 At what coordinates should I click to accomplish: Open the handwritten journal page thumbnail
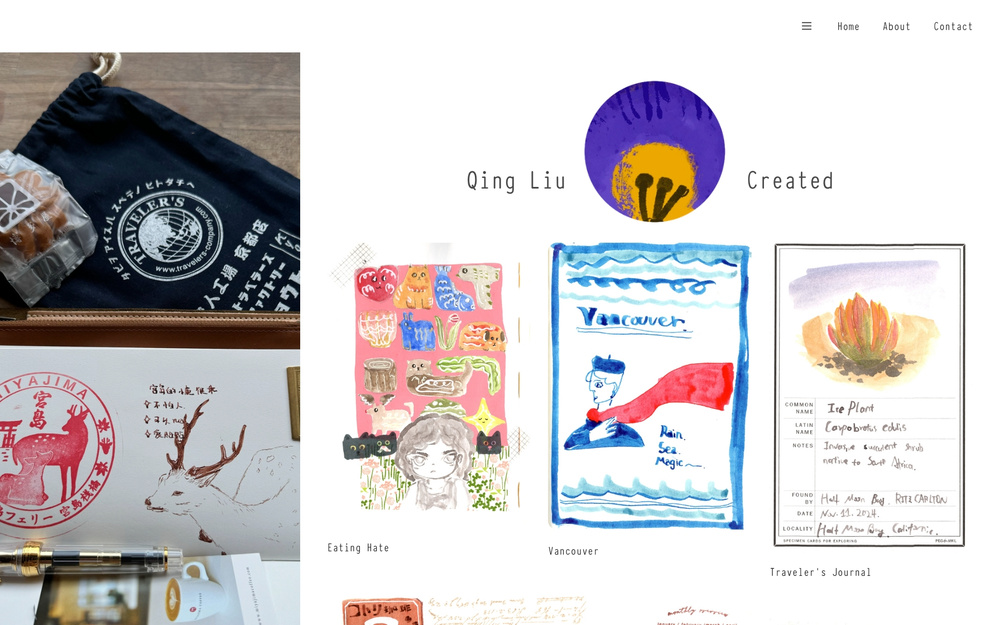pos(507,611)
